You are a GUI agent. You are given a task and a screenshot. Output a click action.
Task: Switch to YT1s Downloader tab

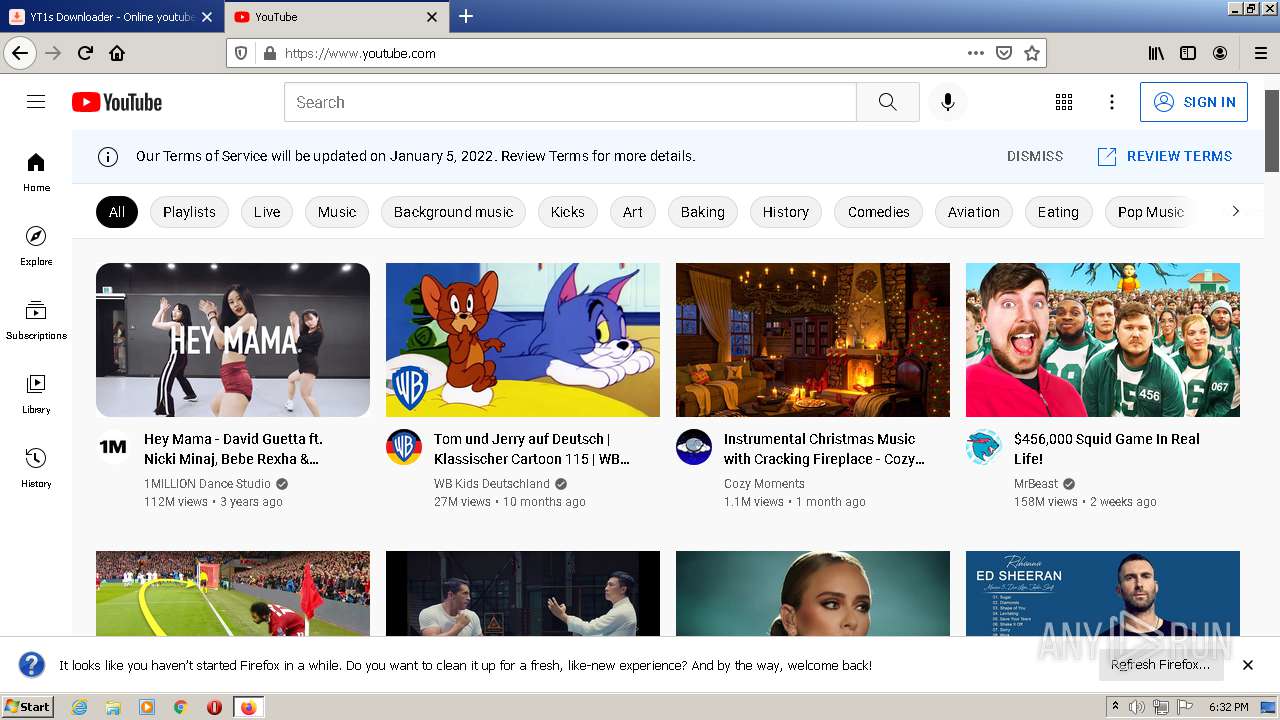(111, 16)
